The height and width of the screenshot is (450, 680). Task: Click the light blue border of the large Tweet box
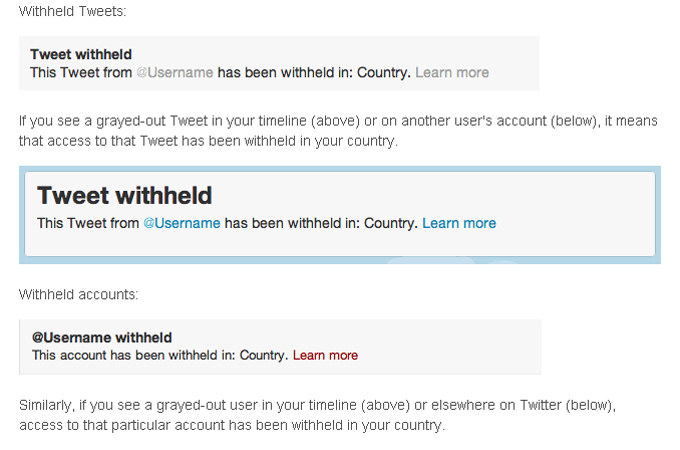340,259
